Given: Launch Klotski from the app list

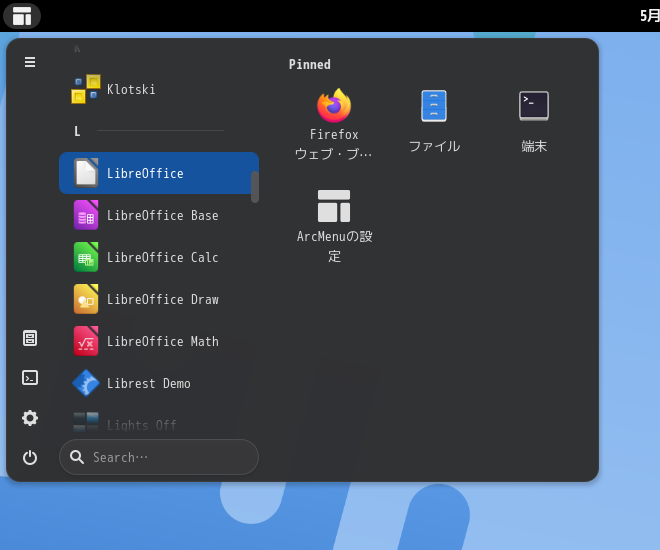Looking at the screenshot, I should pyautogui.click(x=159, y=89).
